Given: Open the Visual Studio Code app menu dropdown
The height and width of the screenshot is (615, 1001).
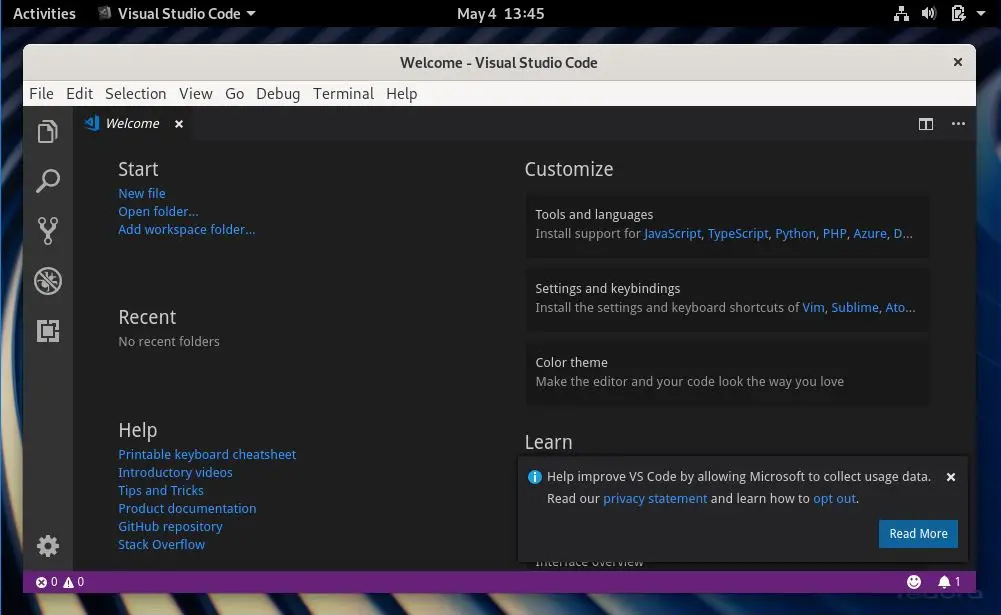Looking at the screenshot, I should (177, 13).
